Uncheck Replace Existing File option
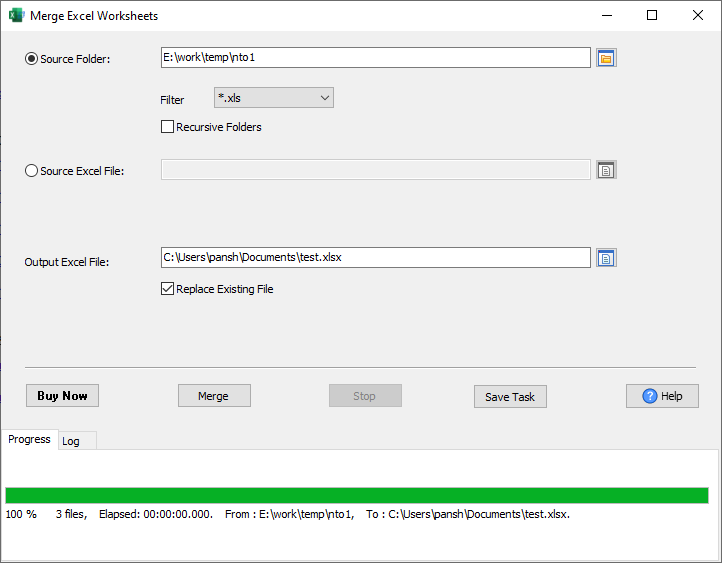Screen dimensions: 722x563 [167, 289]
